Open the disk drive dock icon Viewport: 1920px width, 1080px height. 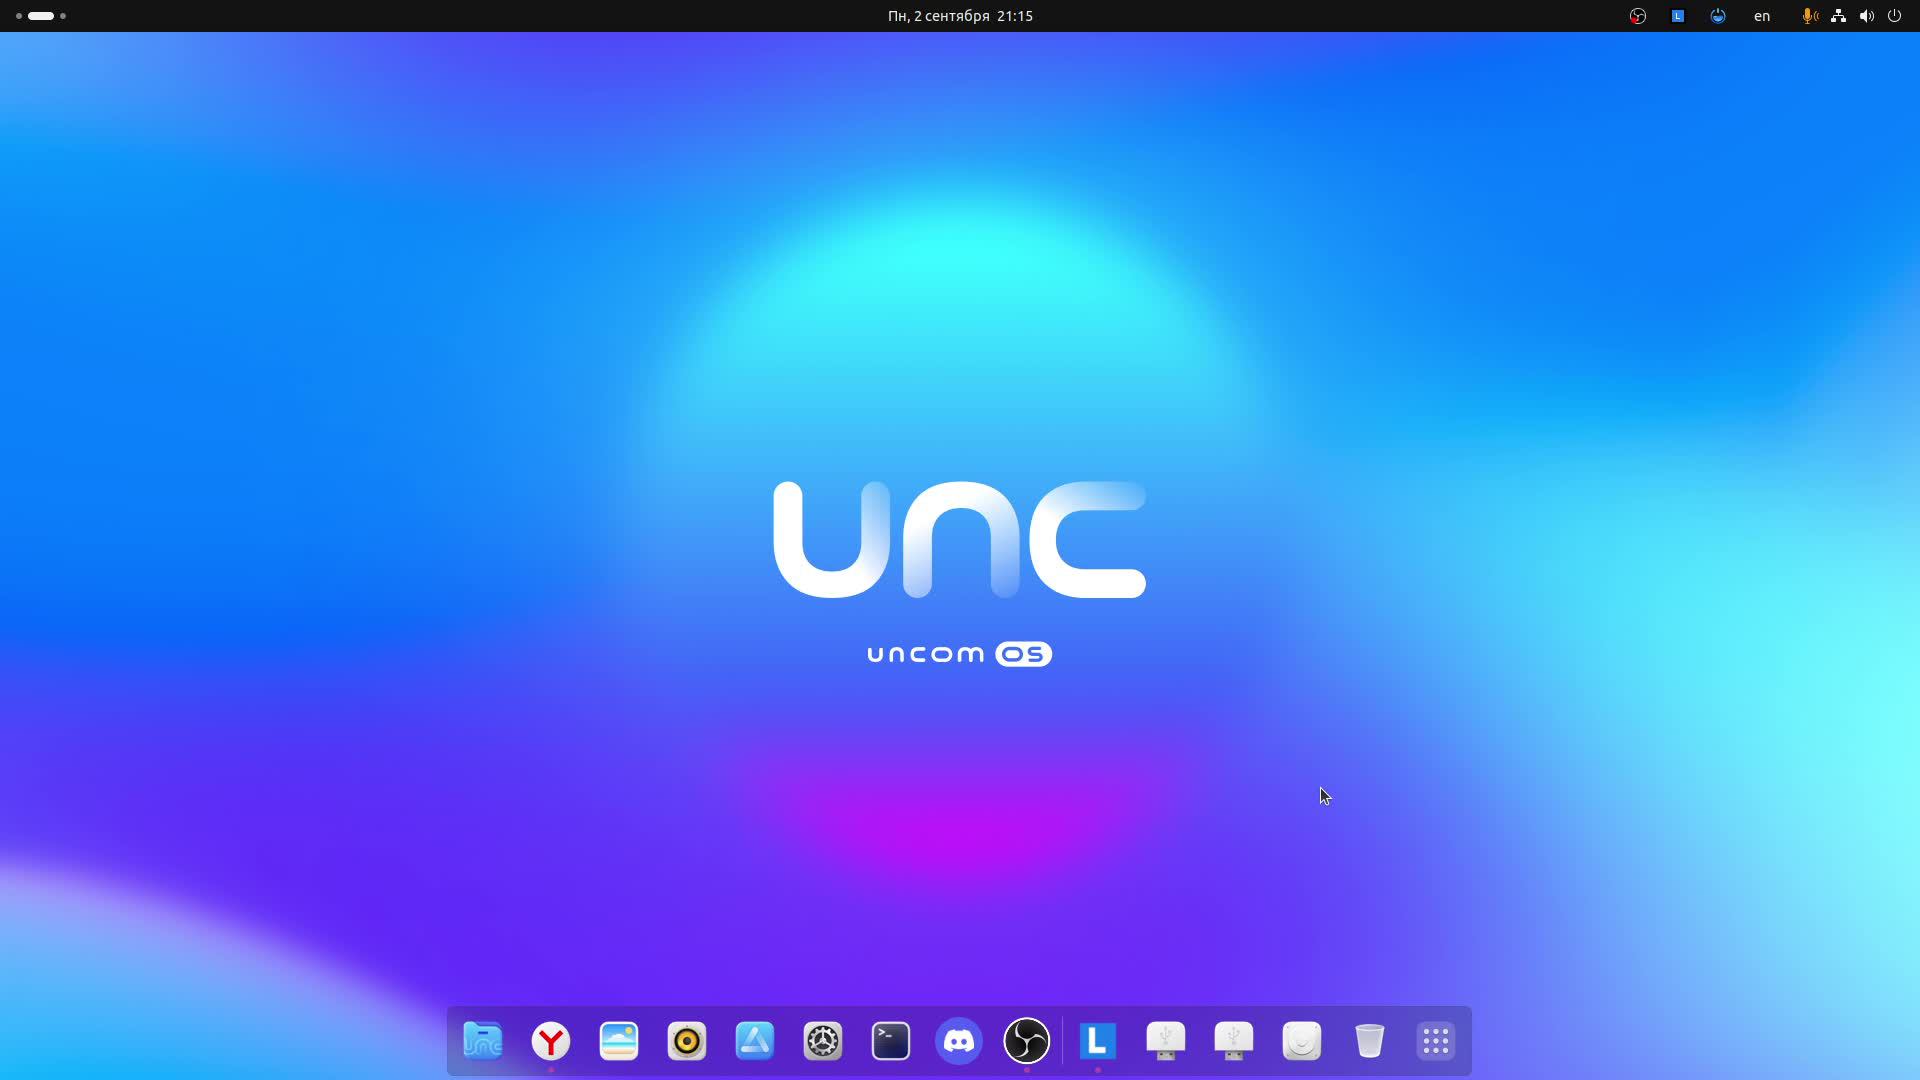pos(1302,1041)
